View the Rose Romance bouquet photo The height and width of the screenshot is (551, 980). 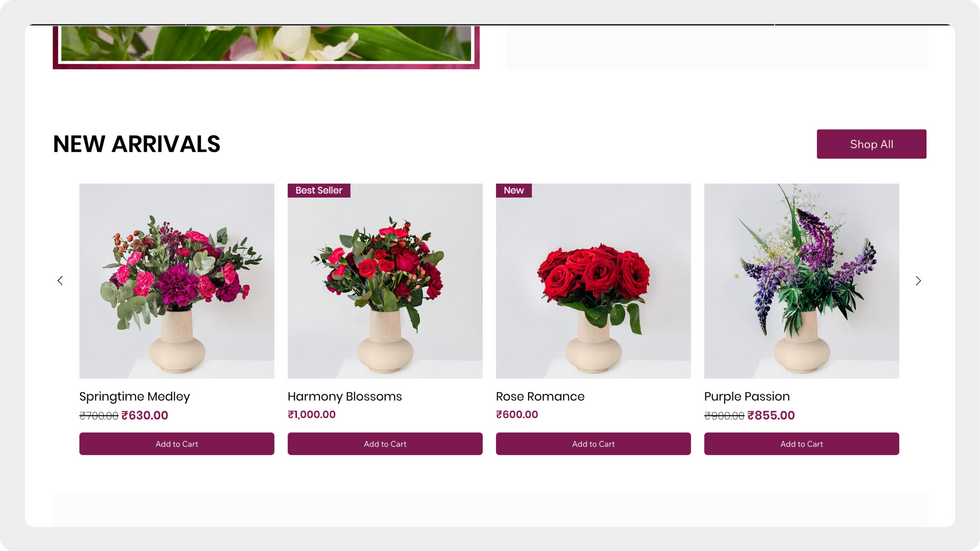click(593, 280)
